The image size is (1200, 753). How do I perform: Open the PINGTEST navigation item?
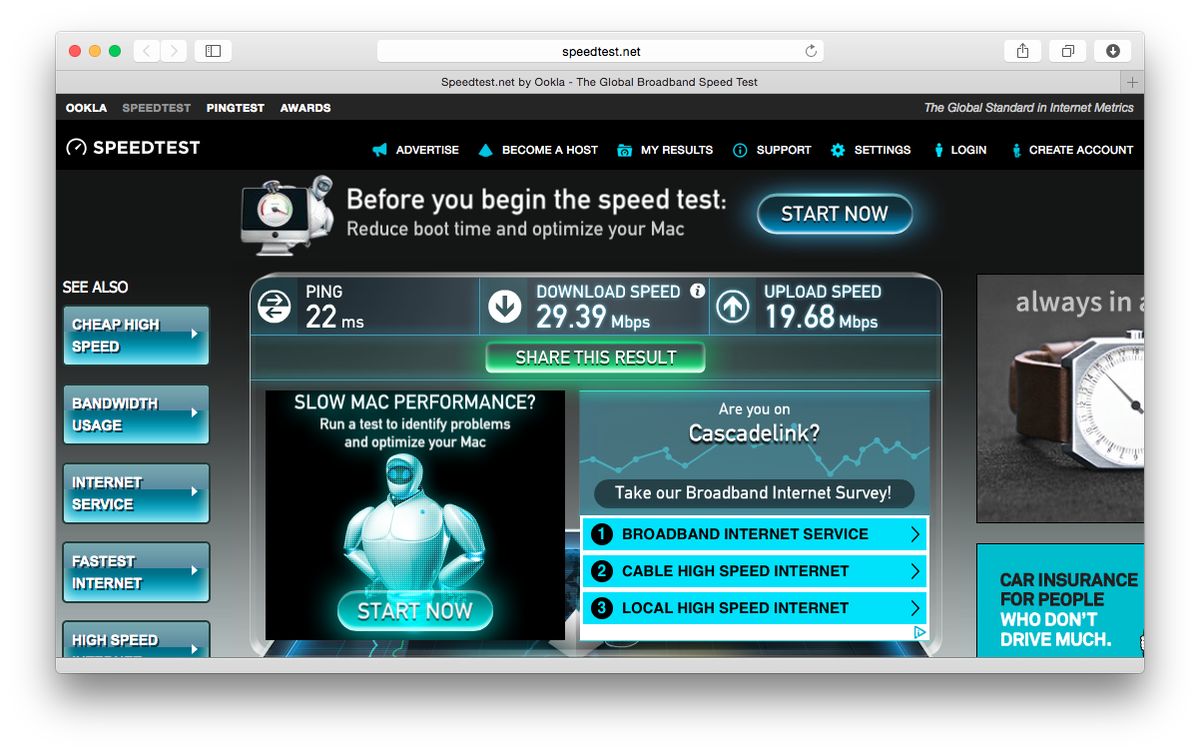pos(235,108)
